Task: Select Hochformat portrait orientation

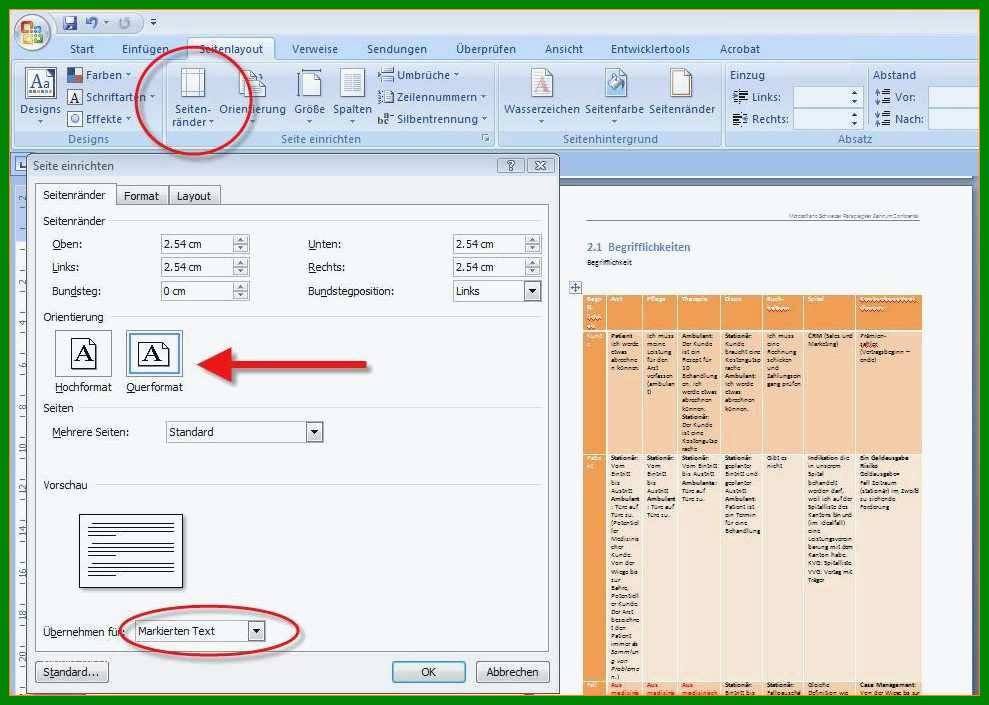Action: [x=83, y=361]
